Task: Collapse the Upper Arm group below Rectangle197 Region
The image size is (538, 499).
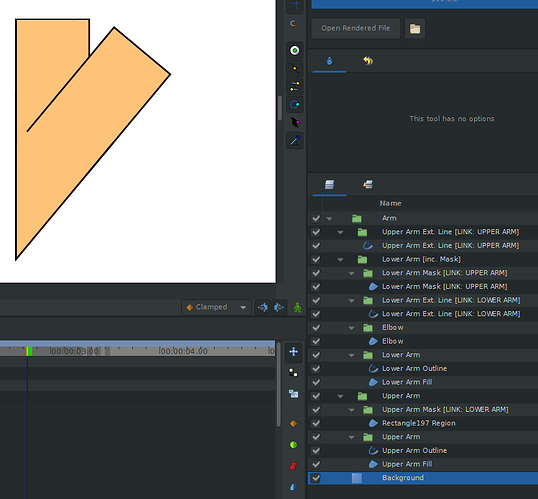Action: [351, 437]
